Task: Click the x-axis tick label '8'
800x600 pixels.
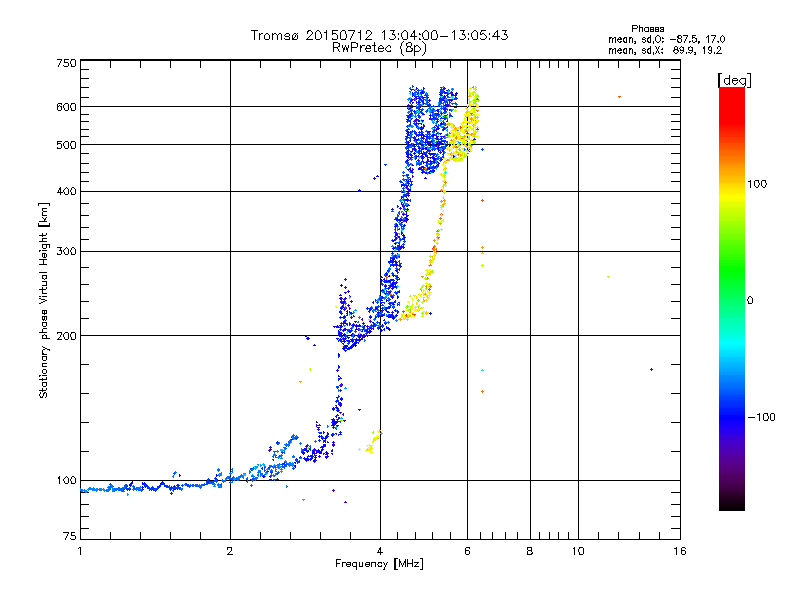Action: tap(530, 551)
